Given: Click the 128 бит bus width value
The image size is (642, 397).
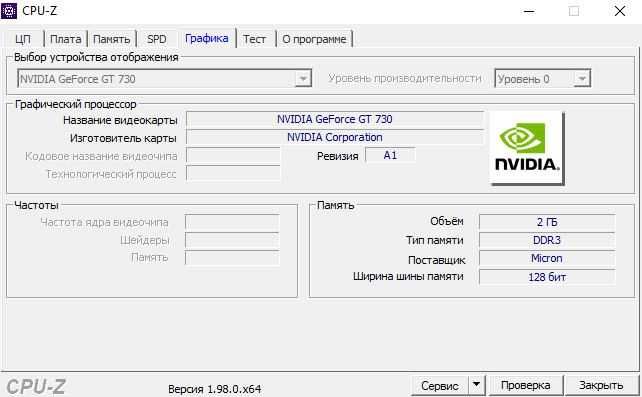Looking at the screenshot, I should click(547, 277).
